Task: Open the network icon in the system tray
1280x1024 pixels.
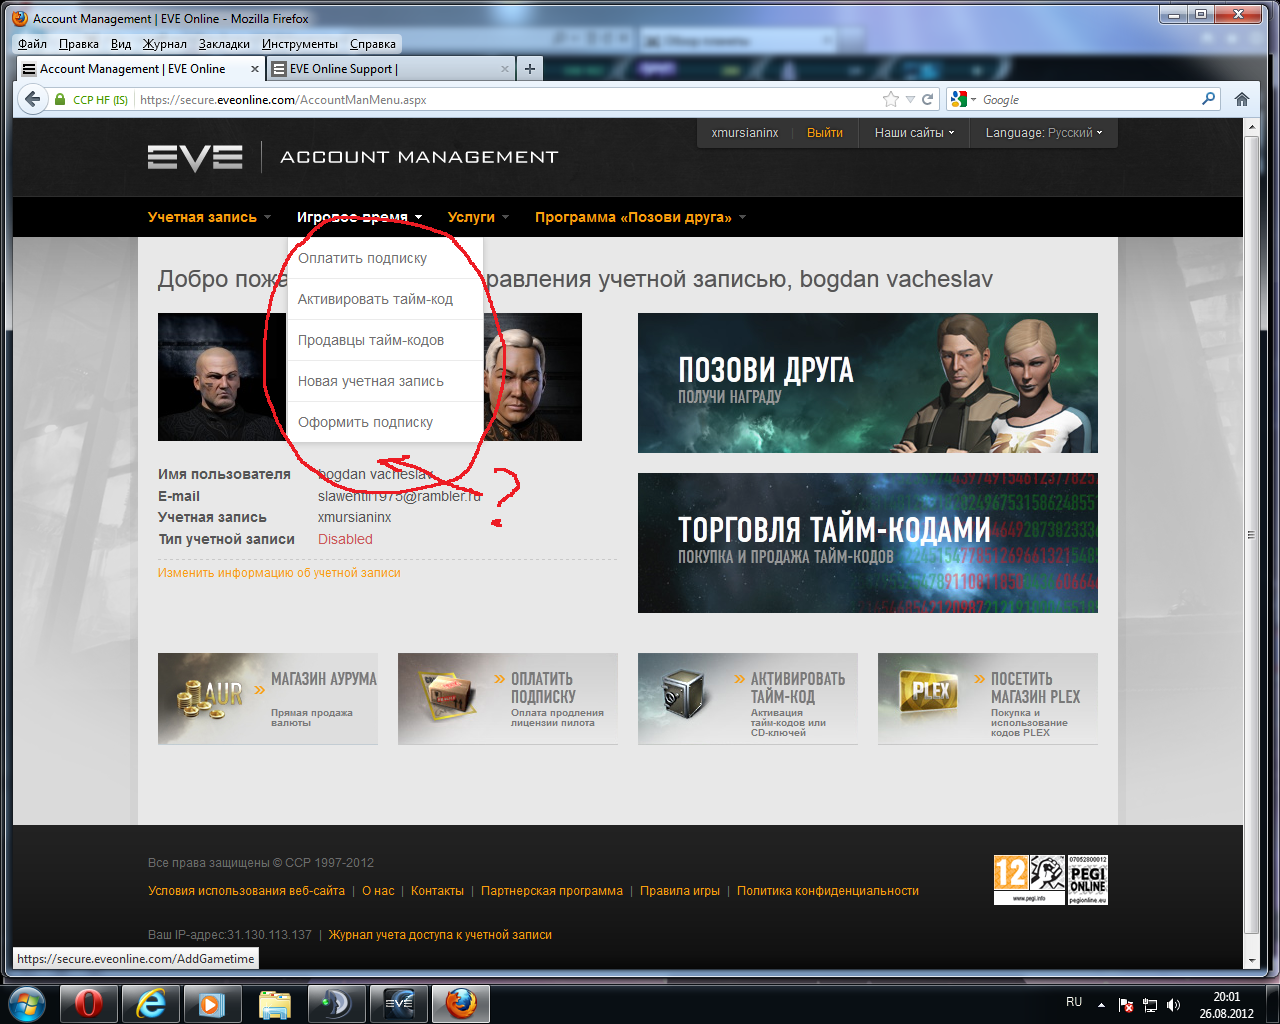Action: pos(1150,1005)
